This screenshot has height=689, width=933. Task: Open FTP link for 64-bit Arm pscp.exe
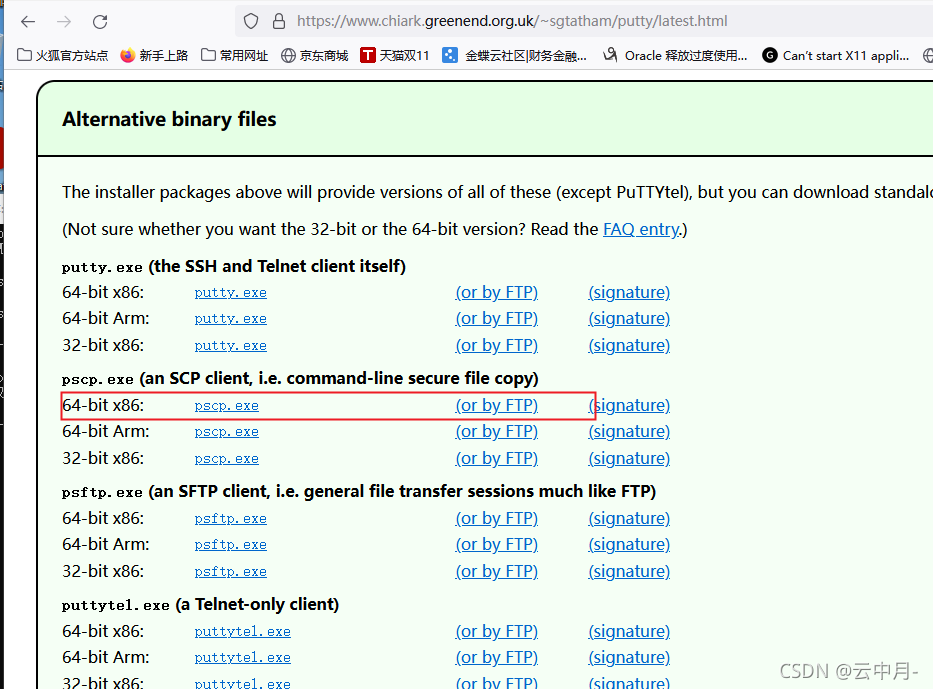click(497, 431)
